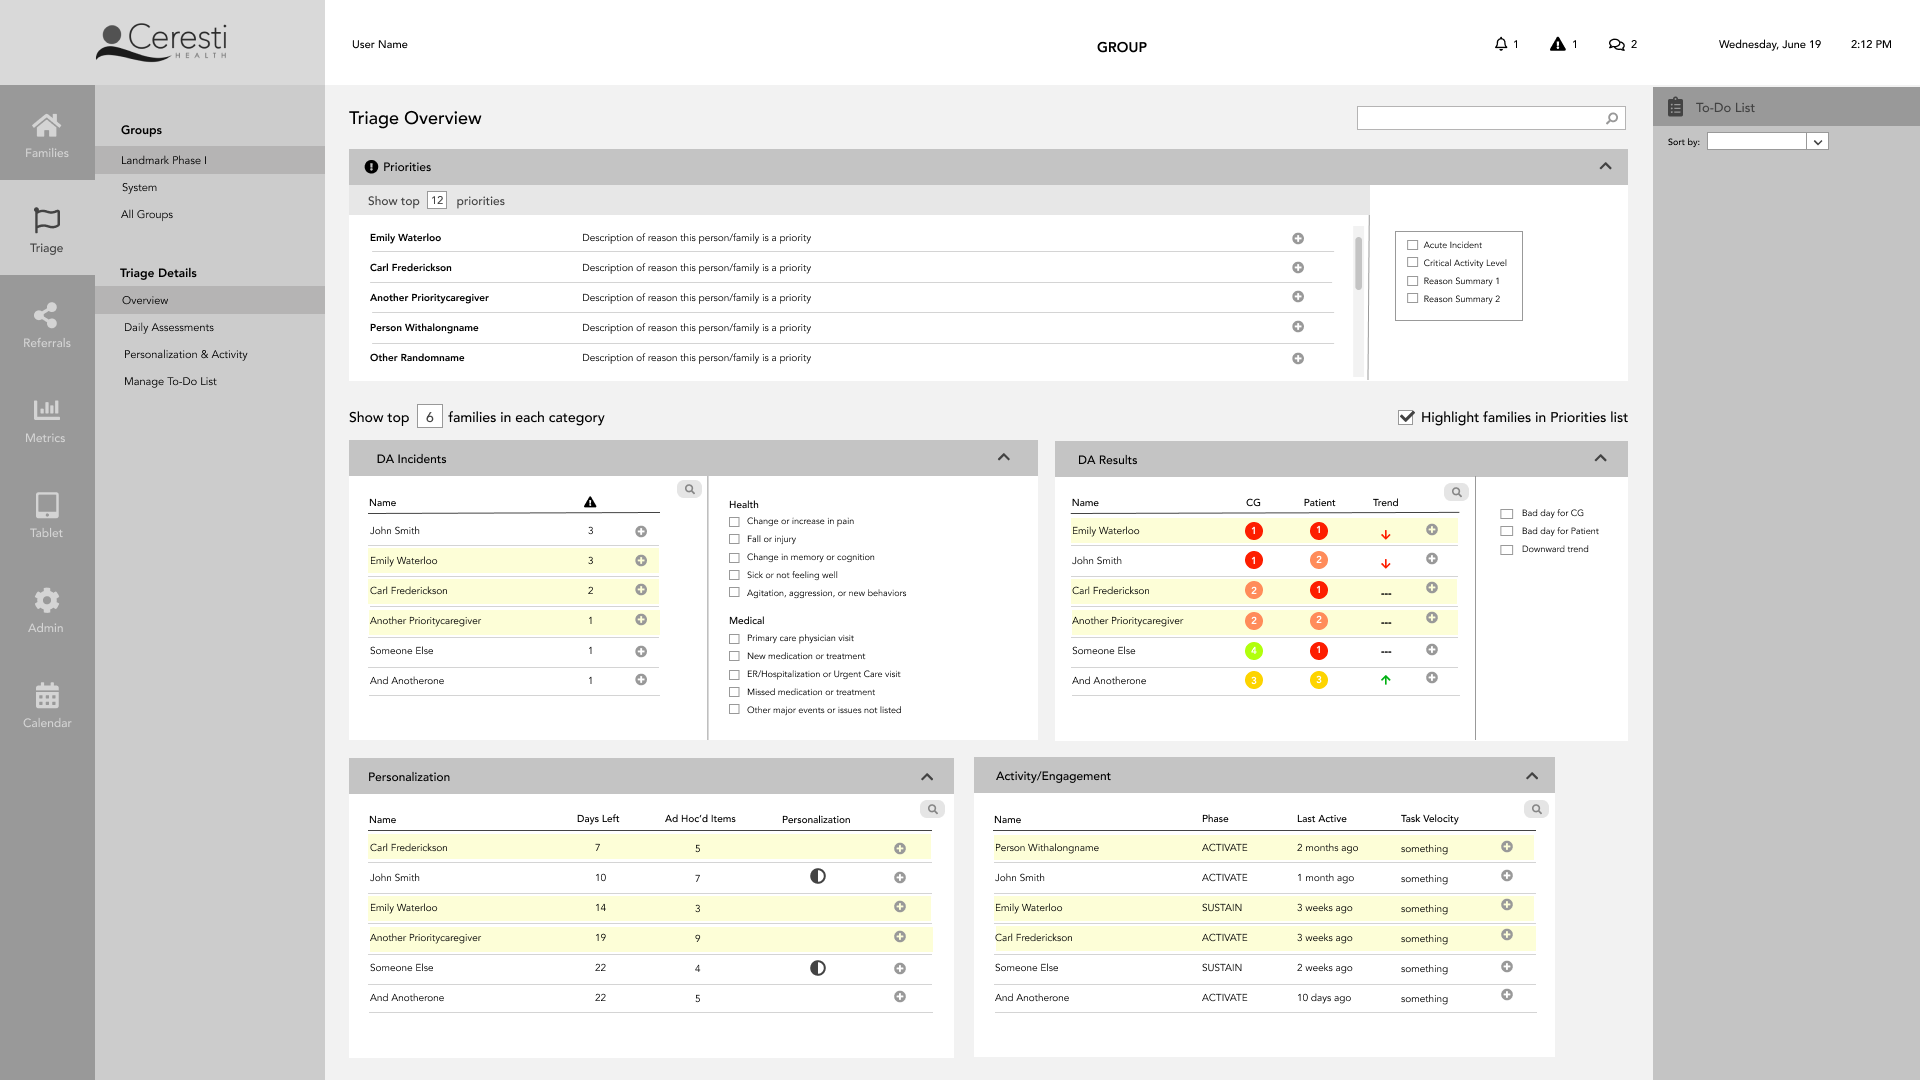Click the DA Incidents search magnifier icon

coord(689,489)
